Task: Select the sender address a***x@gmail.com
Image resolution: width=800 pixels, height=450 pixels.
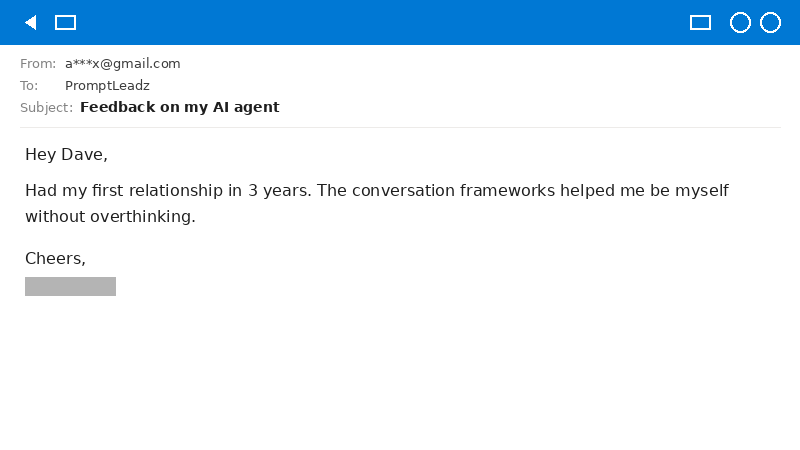Action: 122,63
